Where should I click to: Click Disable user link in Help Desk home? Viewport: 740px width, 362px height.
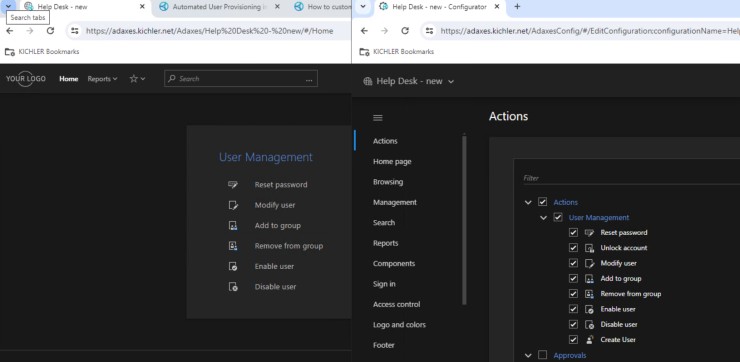(275, 286)
